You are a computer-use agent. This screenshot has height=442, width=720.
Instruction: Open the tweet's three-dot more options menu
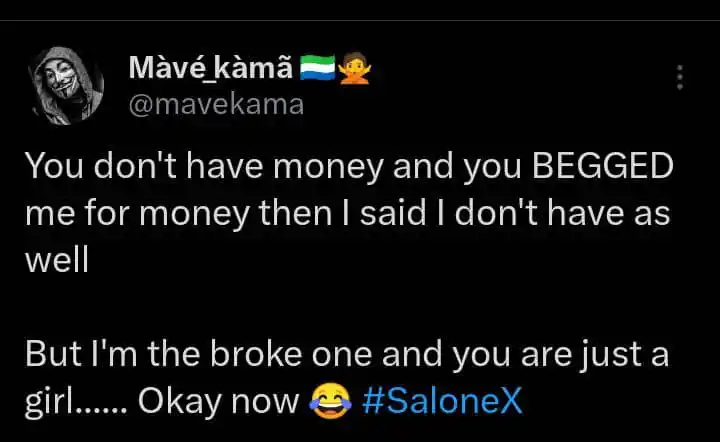pyautogui.click(x=680, y=78)
